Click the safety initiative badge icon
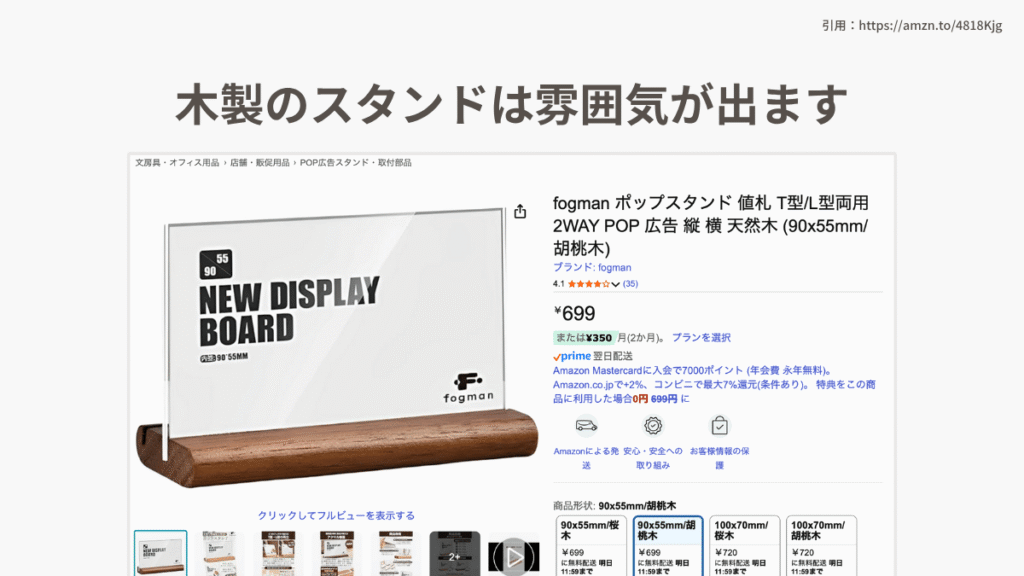This screenshot has width=1024, height=576. 652,426
